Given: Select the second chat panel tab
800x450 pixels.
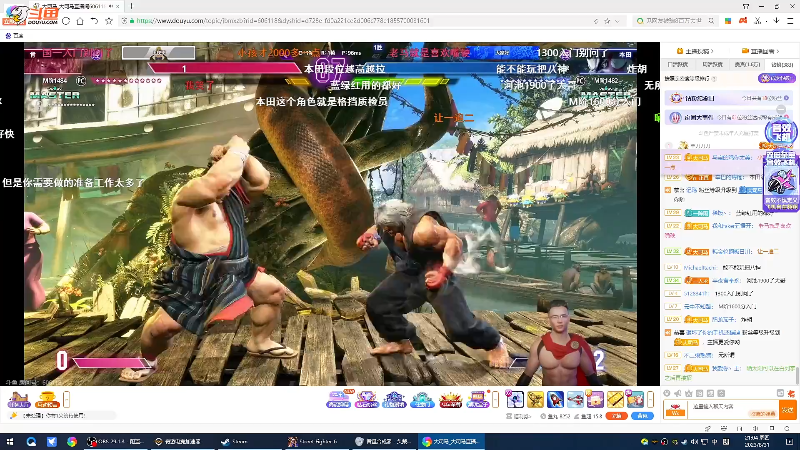Looking at the screenshot, I should click(712, 65).
